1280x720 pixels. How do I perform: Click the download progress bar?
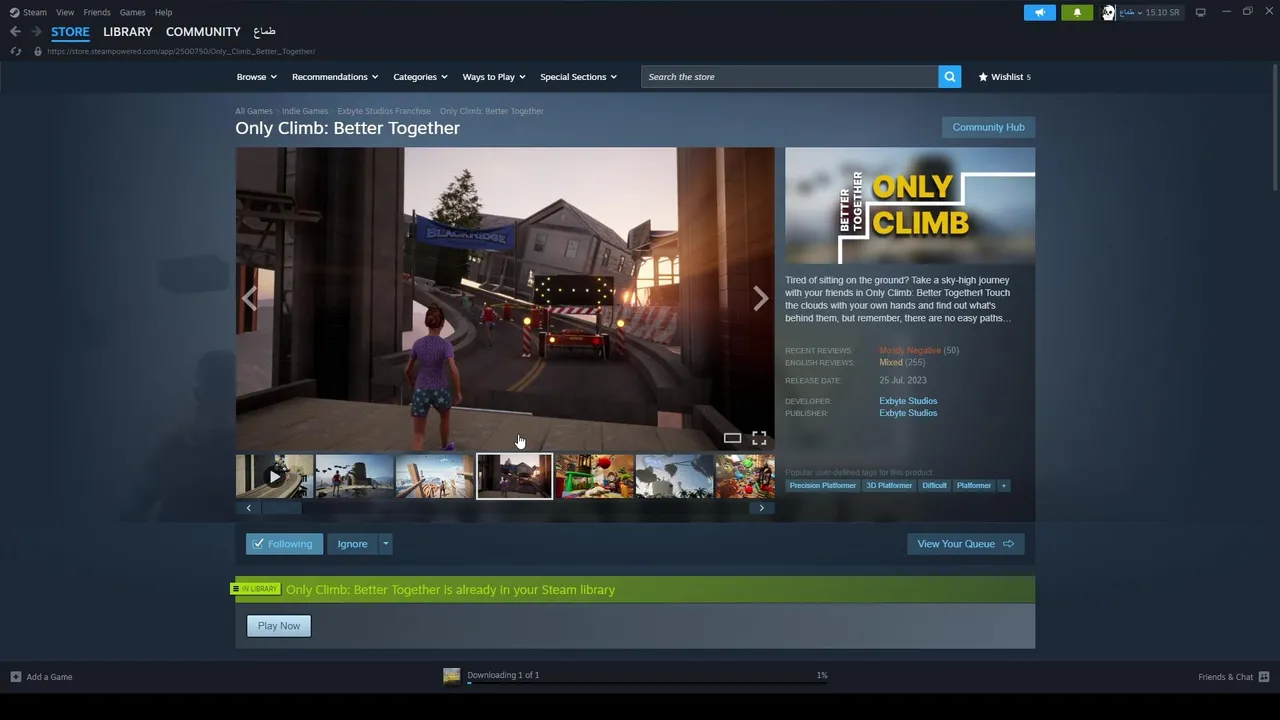pos(647,684)
